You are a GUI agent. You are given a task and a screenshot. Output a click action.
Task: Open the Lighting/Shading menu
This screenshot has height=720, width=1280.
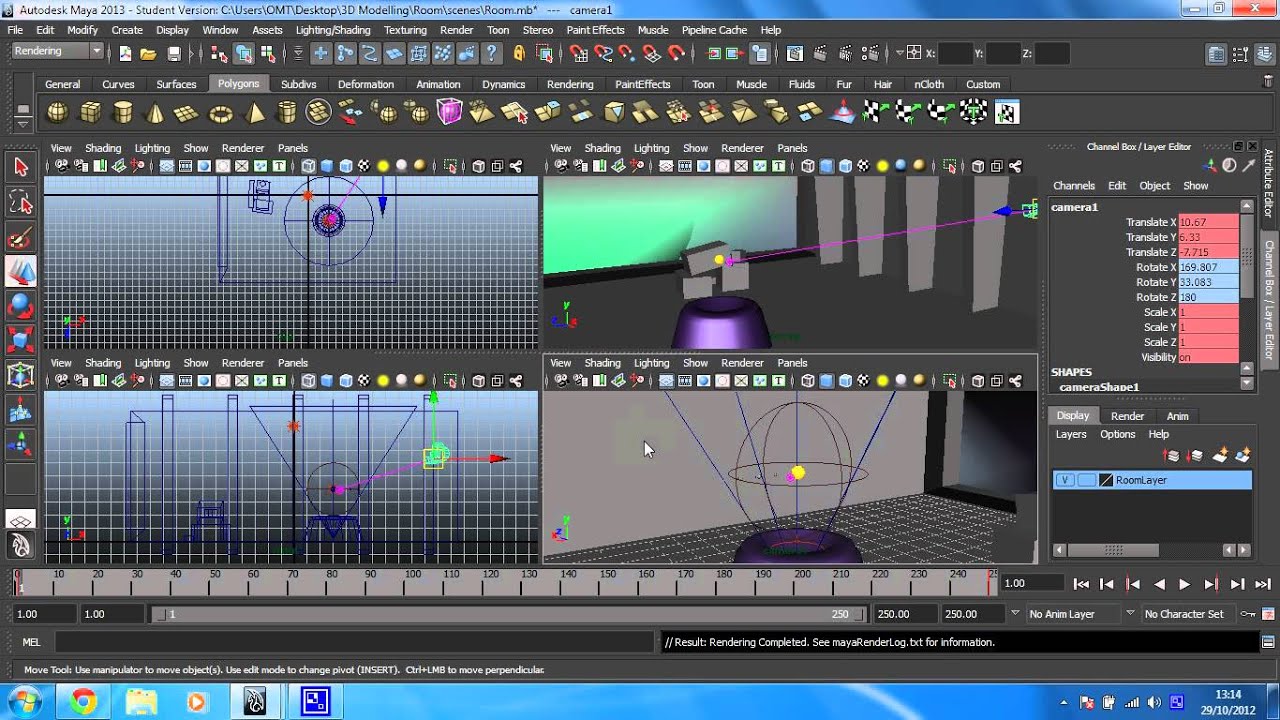333,30
